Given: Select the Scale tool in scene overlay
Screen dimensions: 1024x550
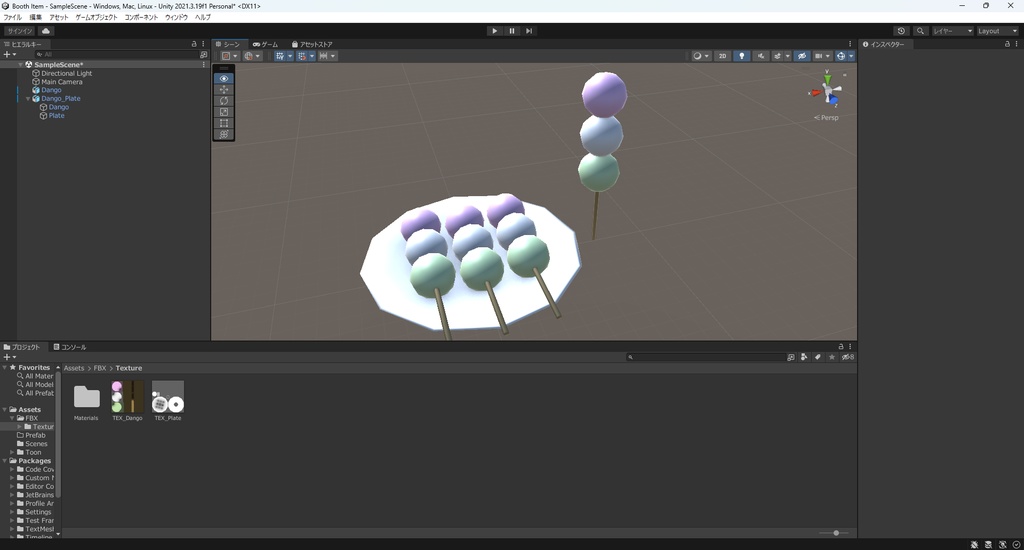Looking at the screenshot, I should pyautogui.click(x=224, y=112).
